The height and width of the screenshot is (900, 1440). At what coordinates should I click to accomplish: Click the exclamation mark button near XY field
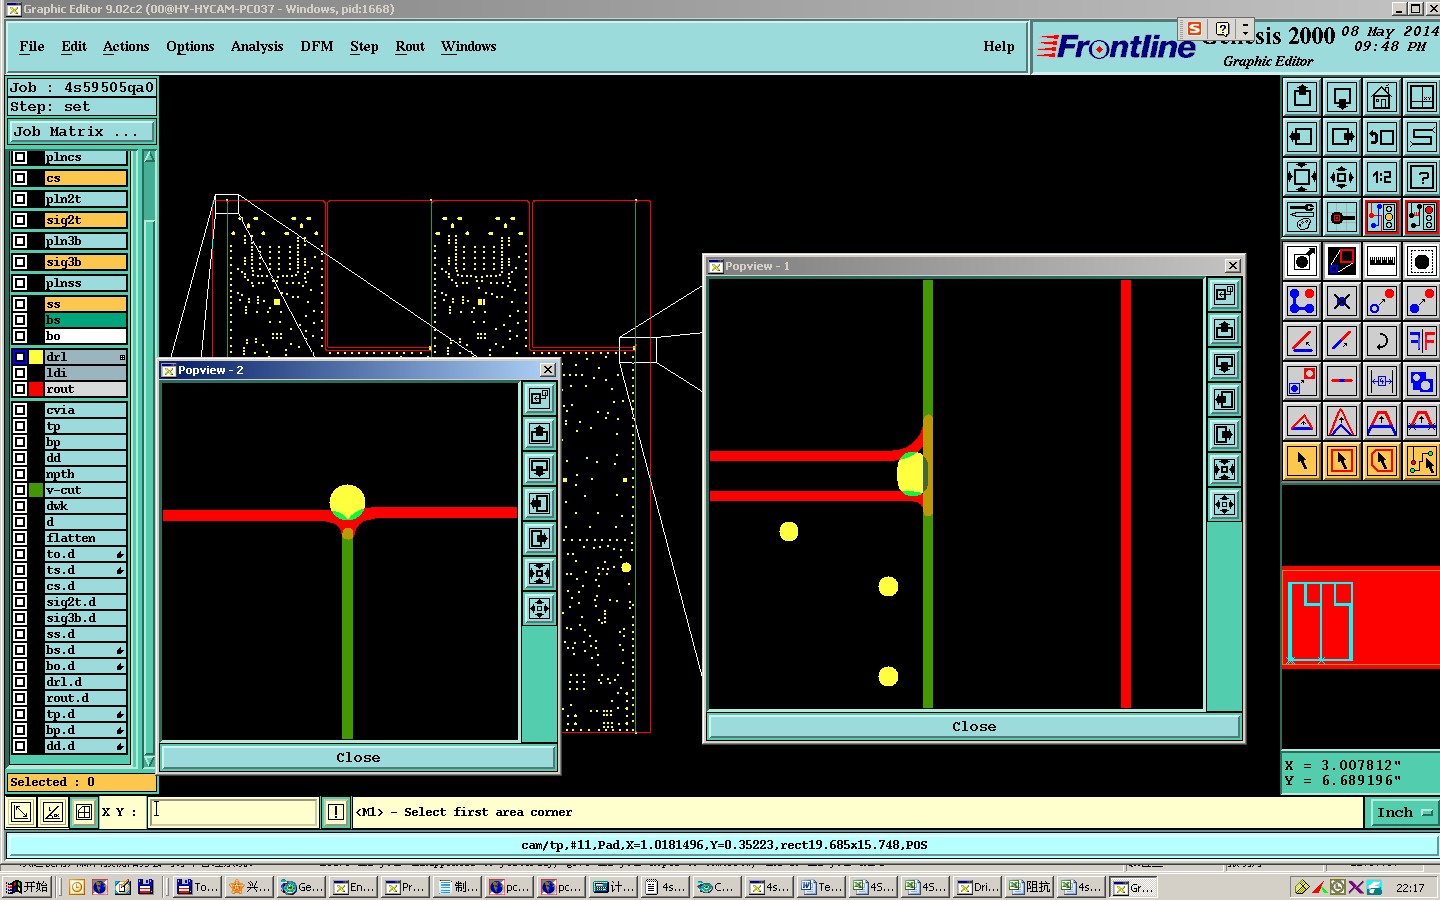pyautogui.click(x=336, y=812)
